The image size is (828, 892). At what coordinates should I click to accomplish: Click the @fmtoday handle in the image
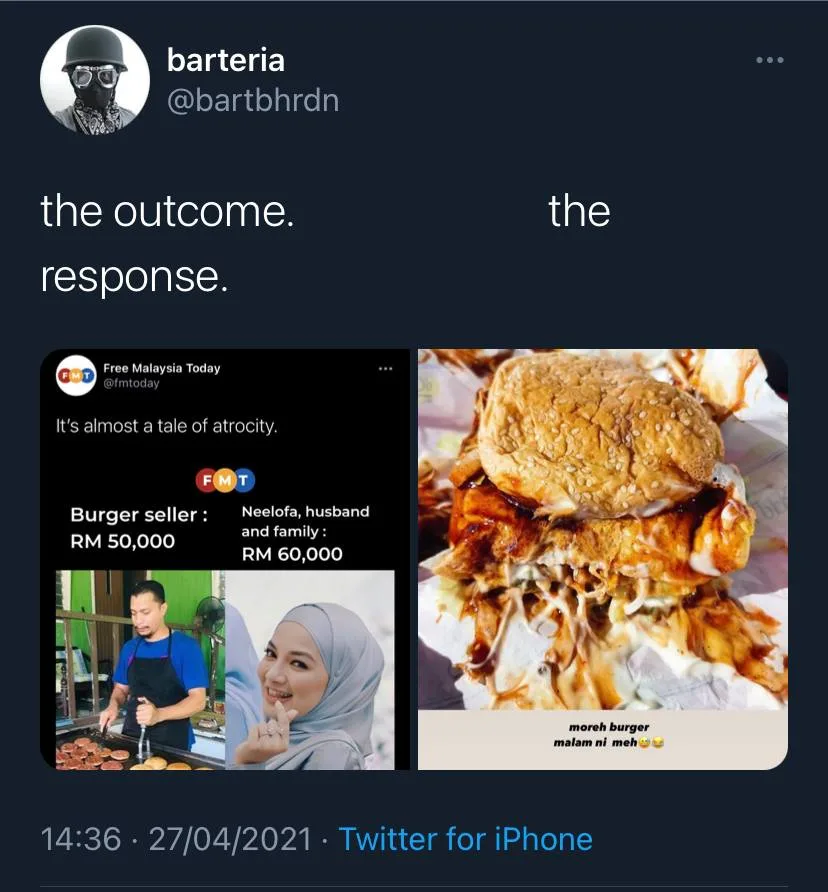(131, 383)
